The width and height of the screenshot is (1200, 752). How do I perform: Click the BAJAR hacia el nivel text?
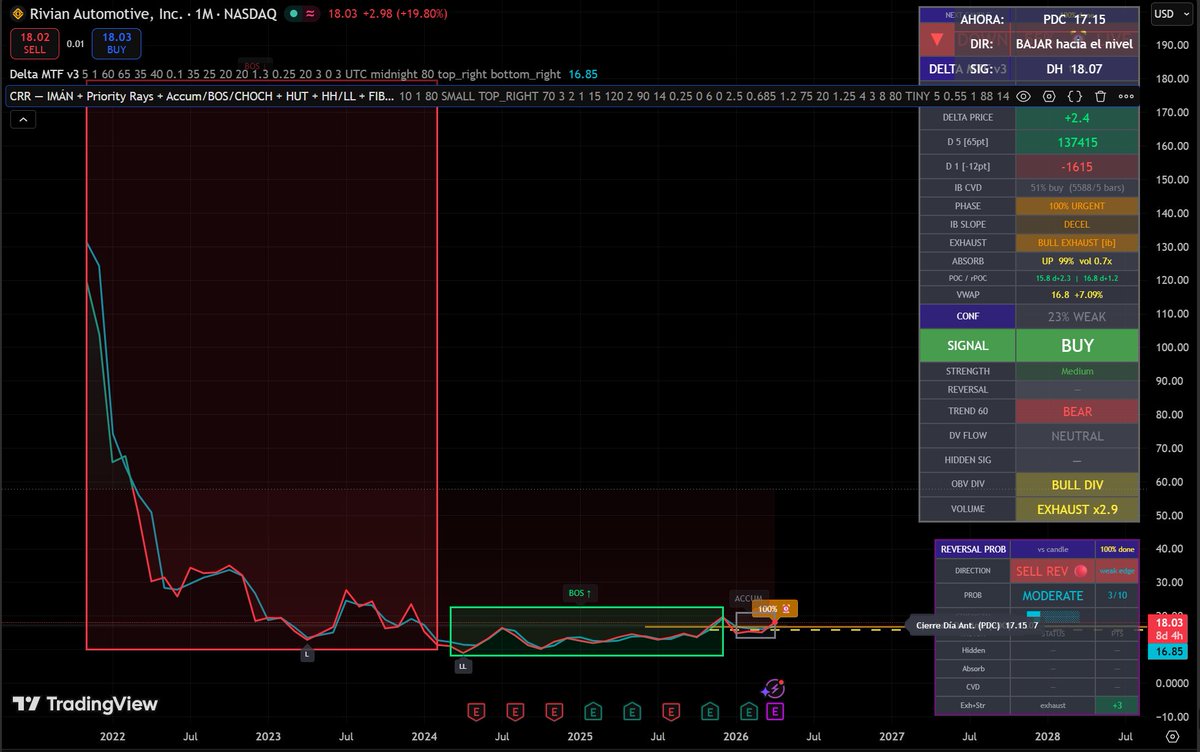point(1074,44)
